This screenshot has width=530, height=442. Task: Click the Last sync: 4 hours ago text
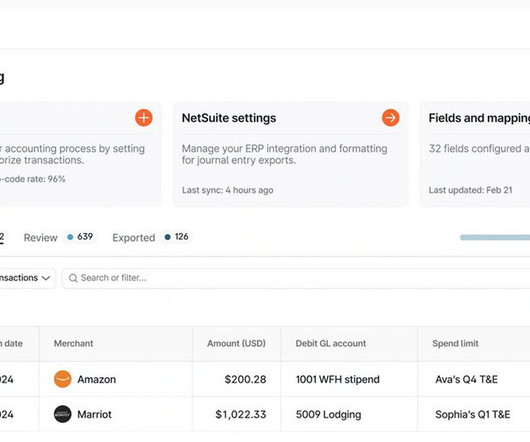point(227,190)
